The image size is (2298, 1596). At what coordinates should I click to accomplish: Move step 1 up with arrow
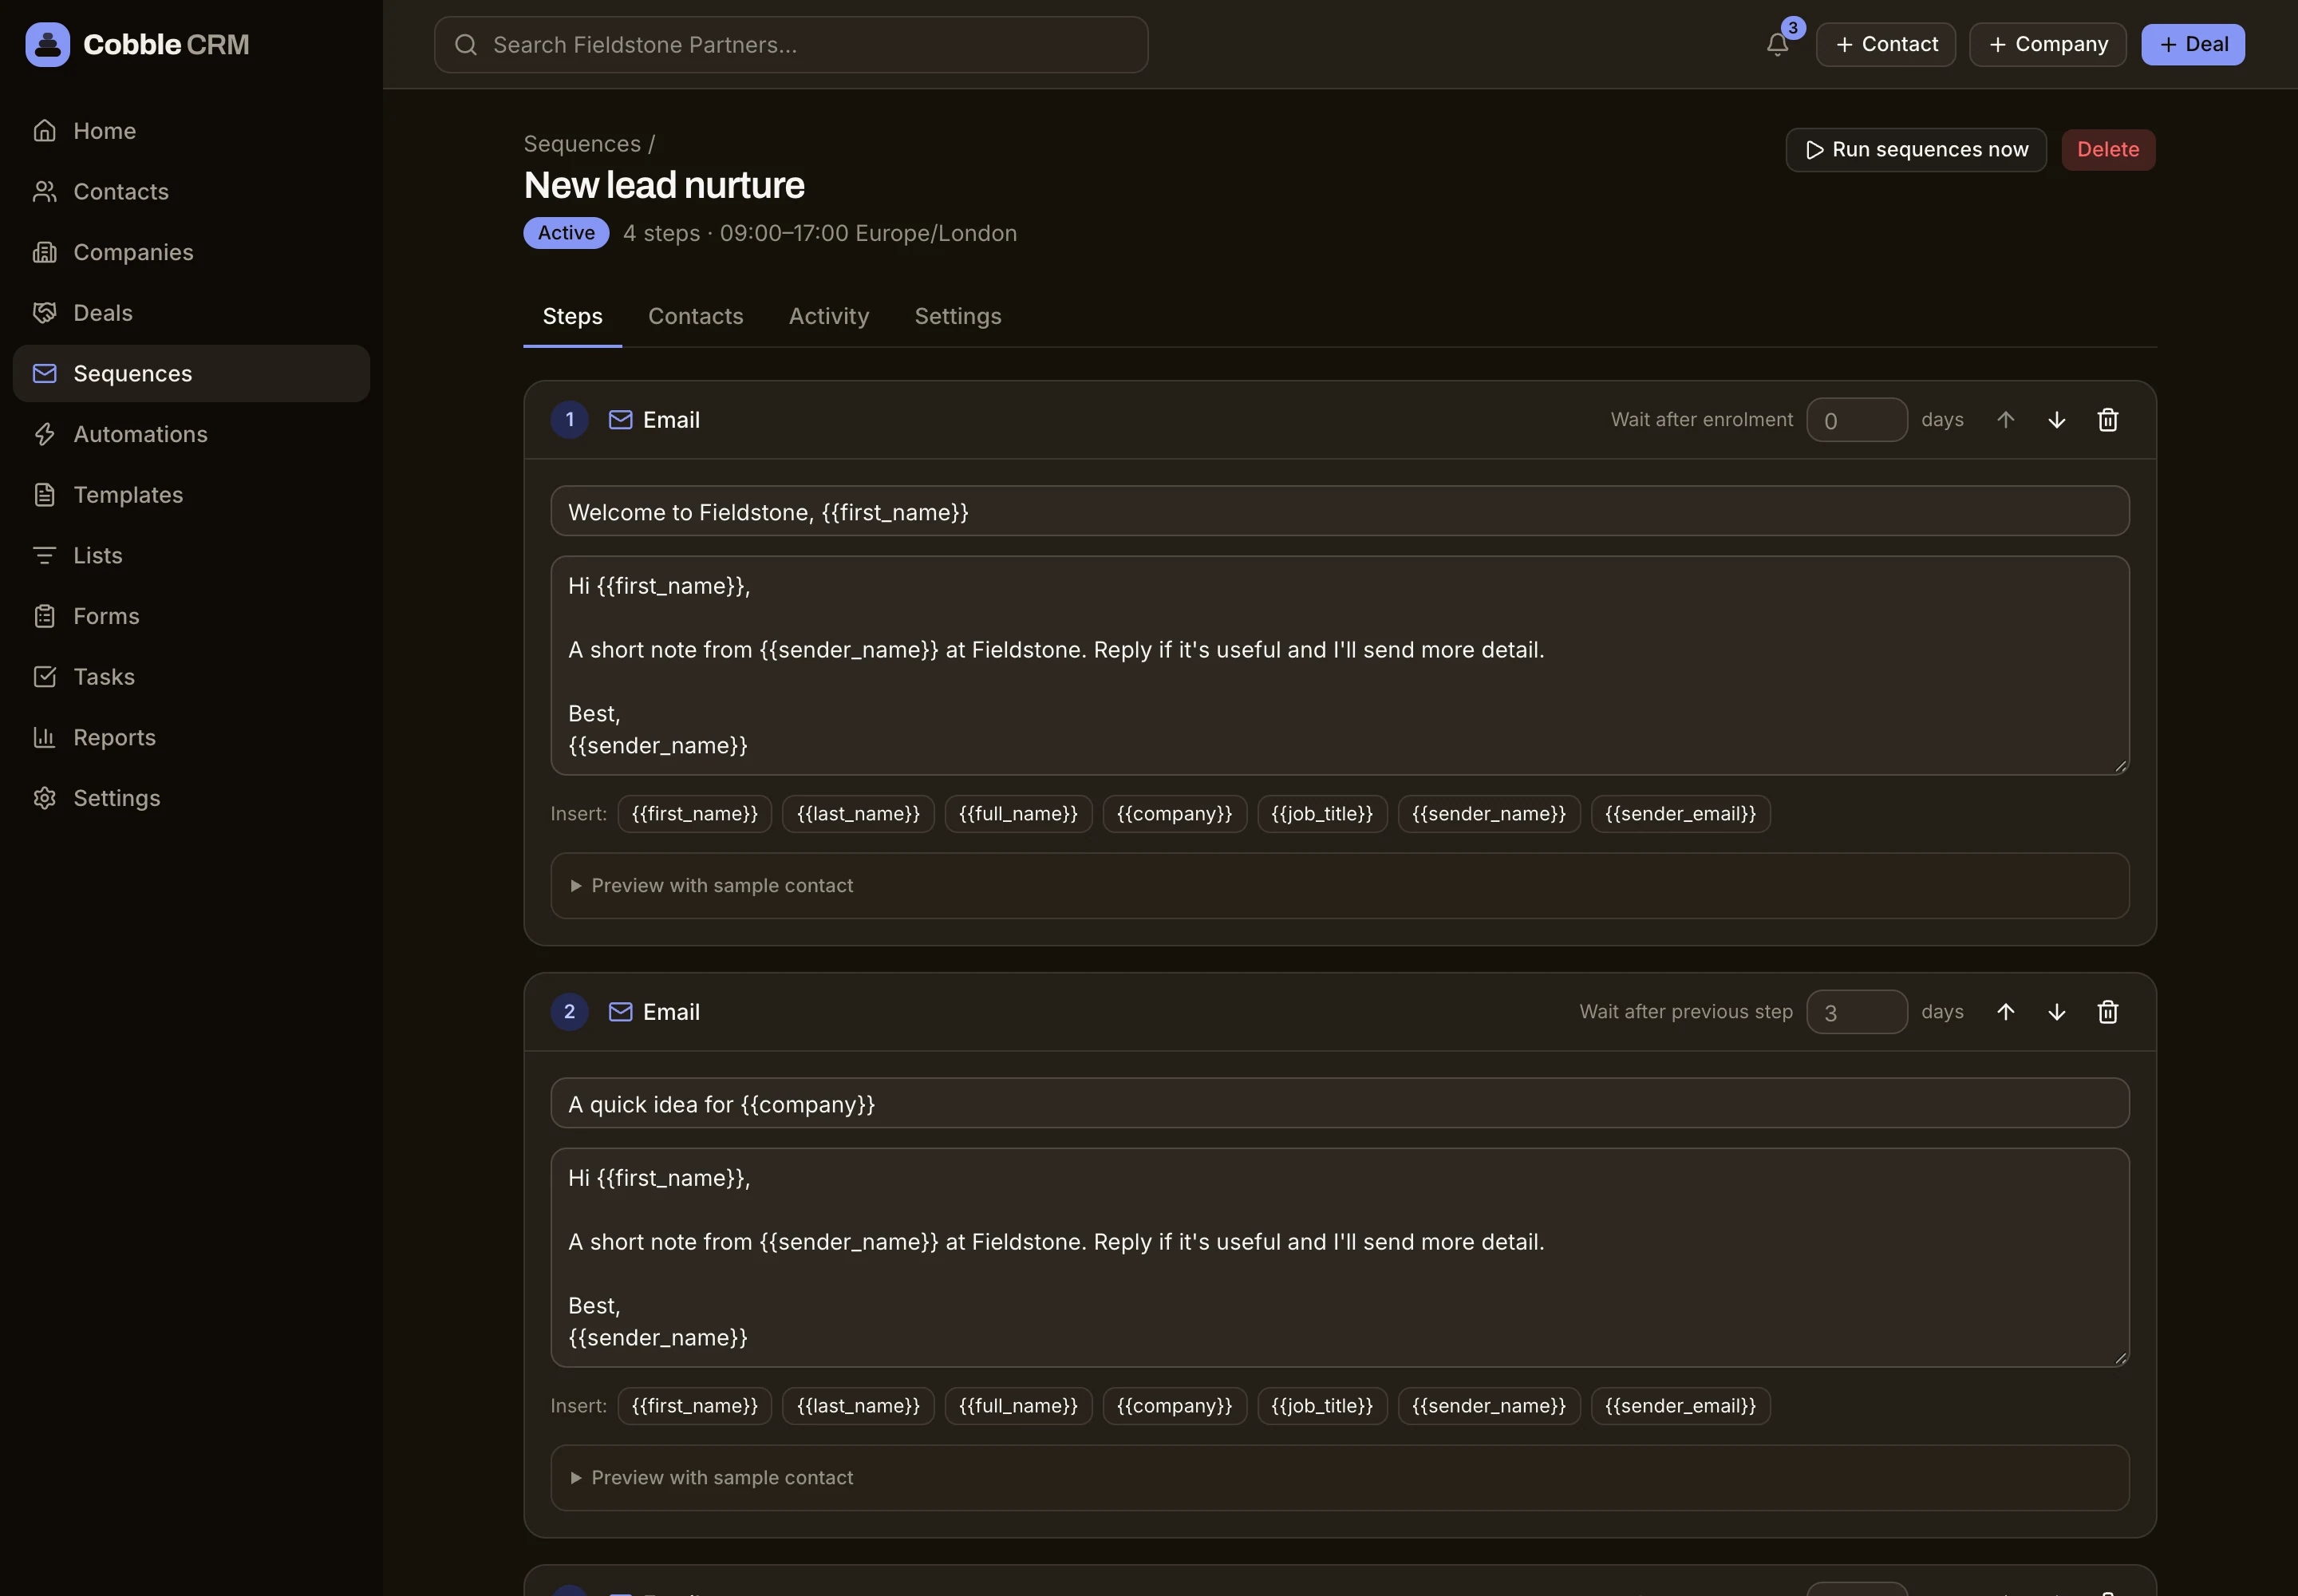[x=2005, y=420]
